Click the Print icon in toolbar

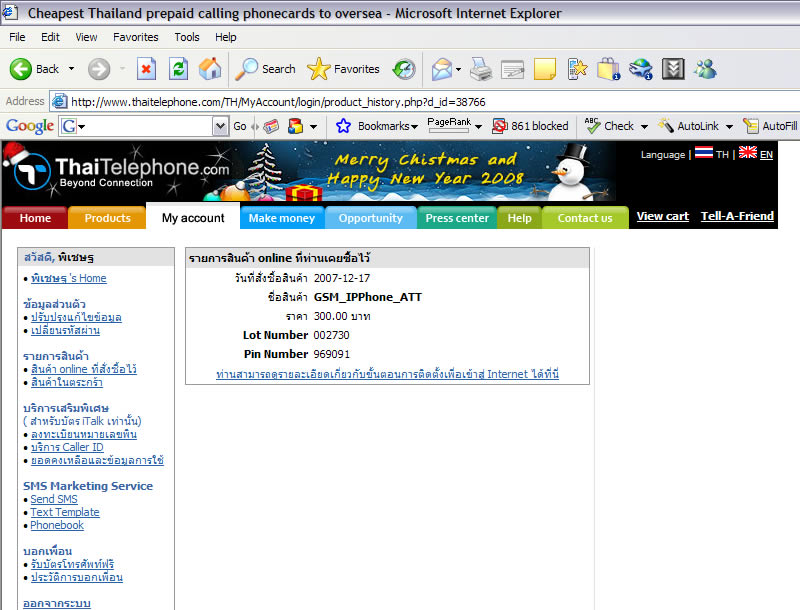pyautogui.click(x=481, y=69)
